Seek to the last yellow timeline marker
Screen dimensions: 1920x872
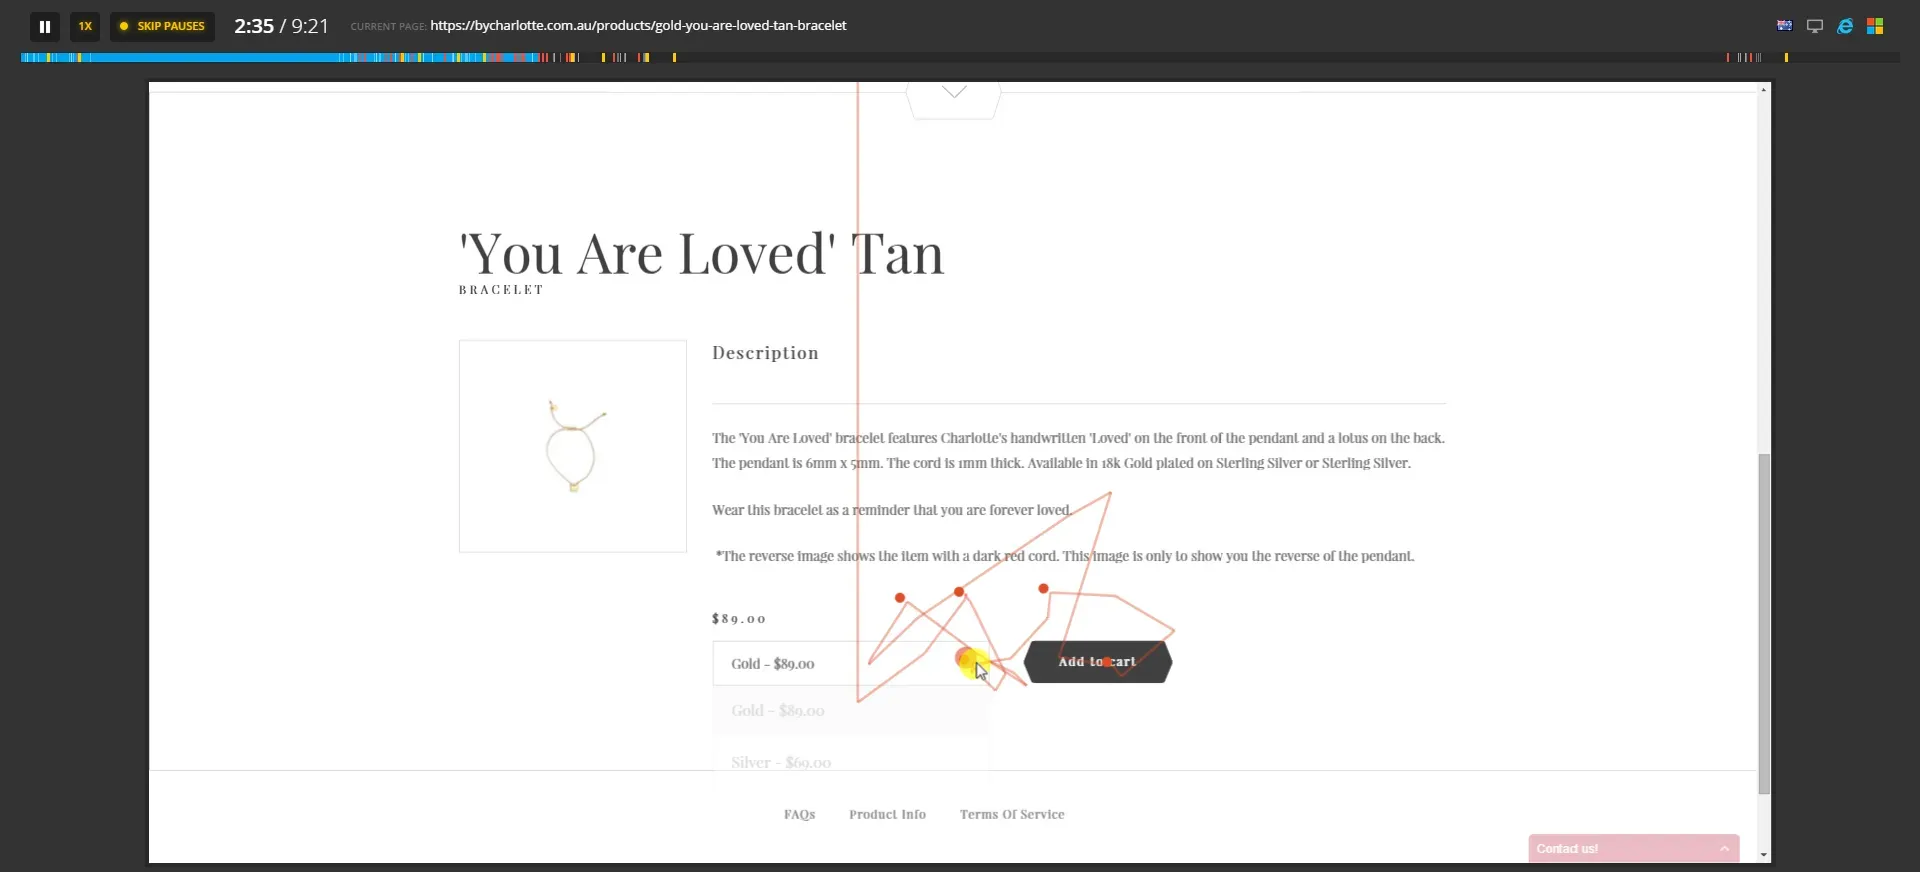(1786, 58)
